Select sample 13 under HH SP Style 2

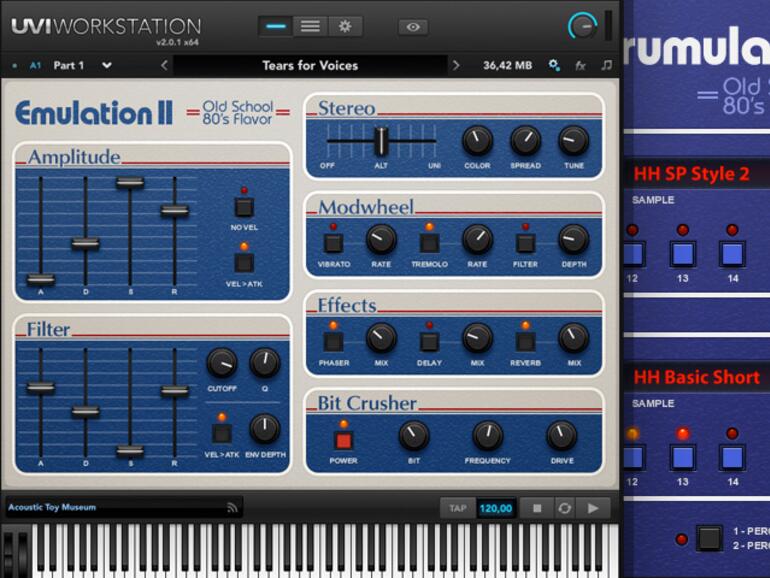pyautogui.click(x=683, y=254)
